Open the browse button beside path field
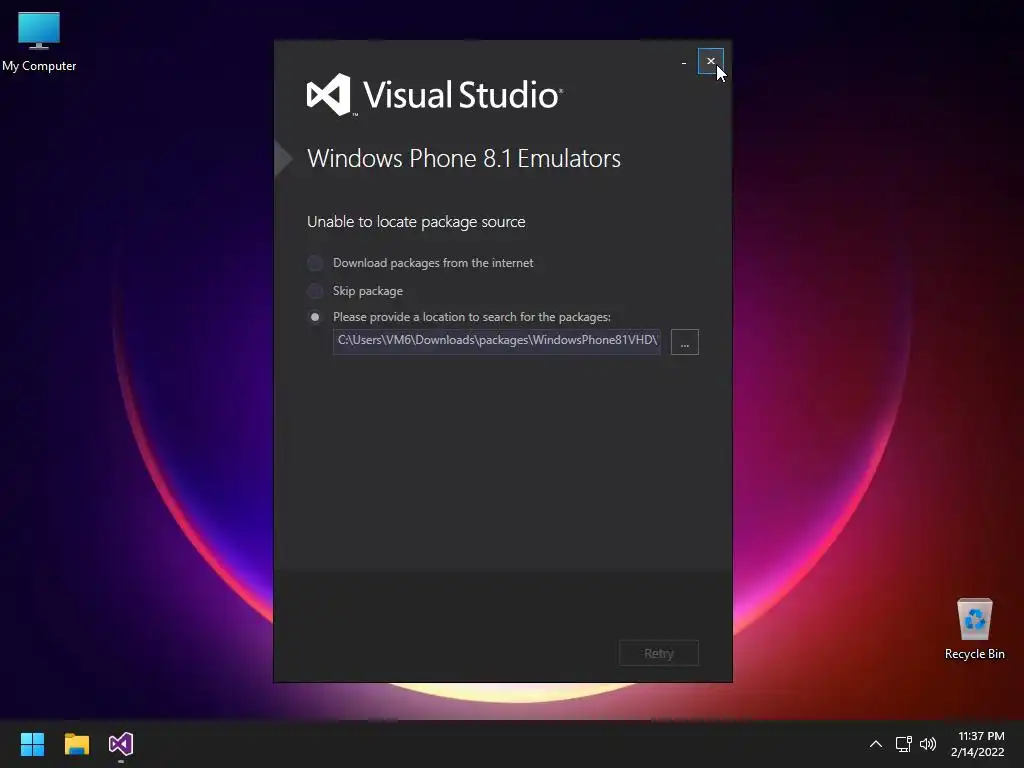The image size is (1024, 768). point(684,342)
